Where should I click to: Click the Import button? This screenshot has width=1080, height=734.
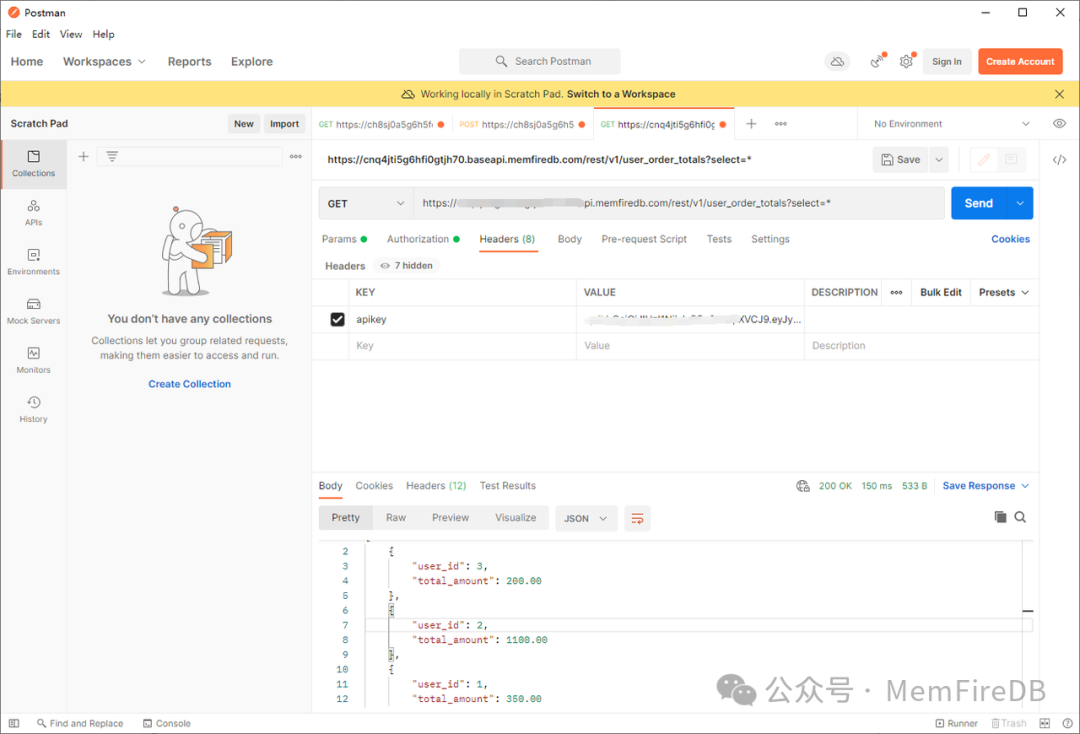pyautogui.click(x=284, y=124)
